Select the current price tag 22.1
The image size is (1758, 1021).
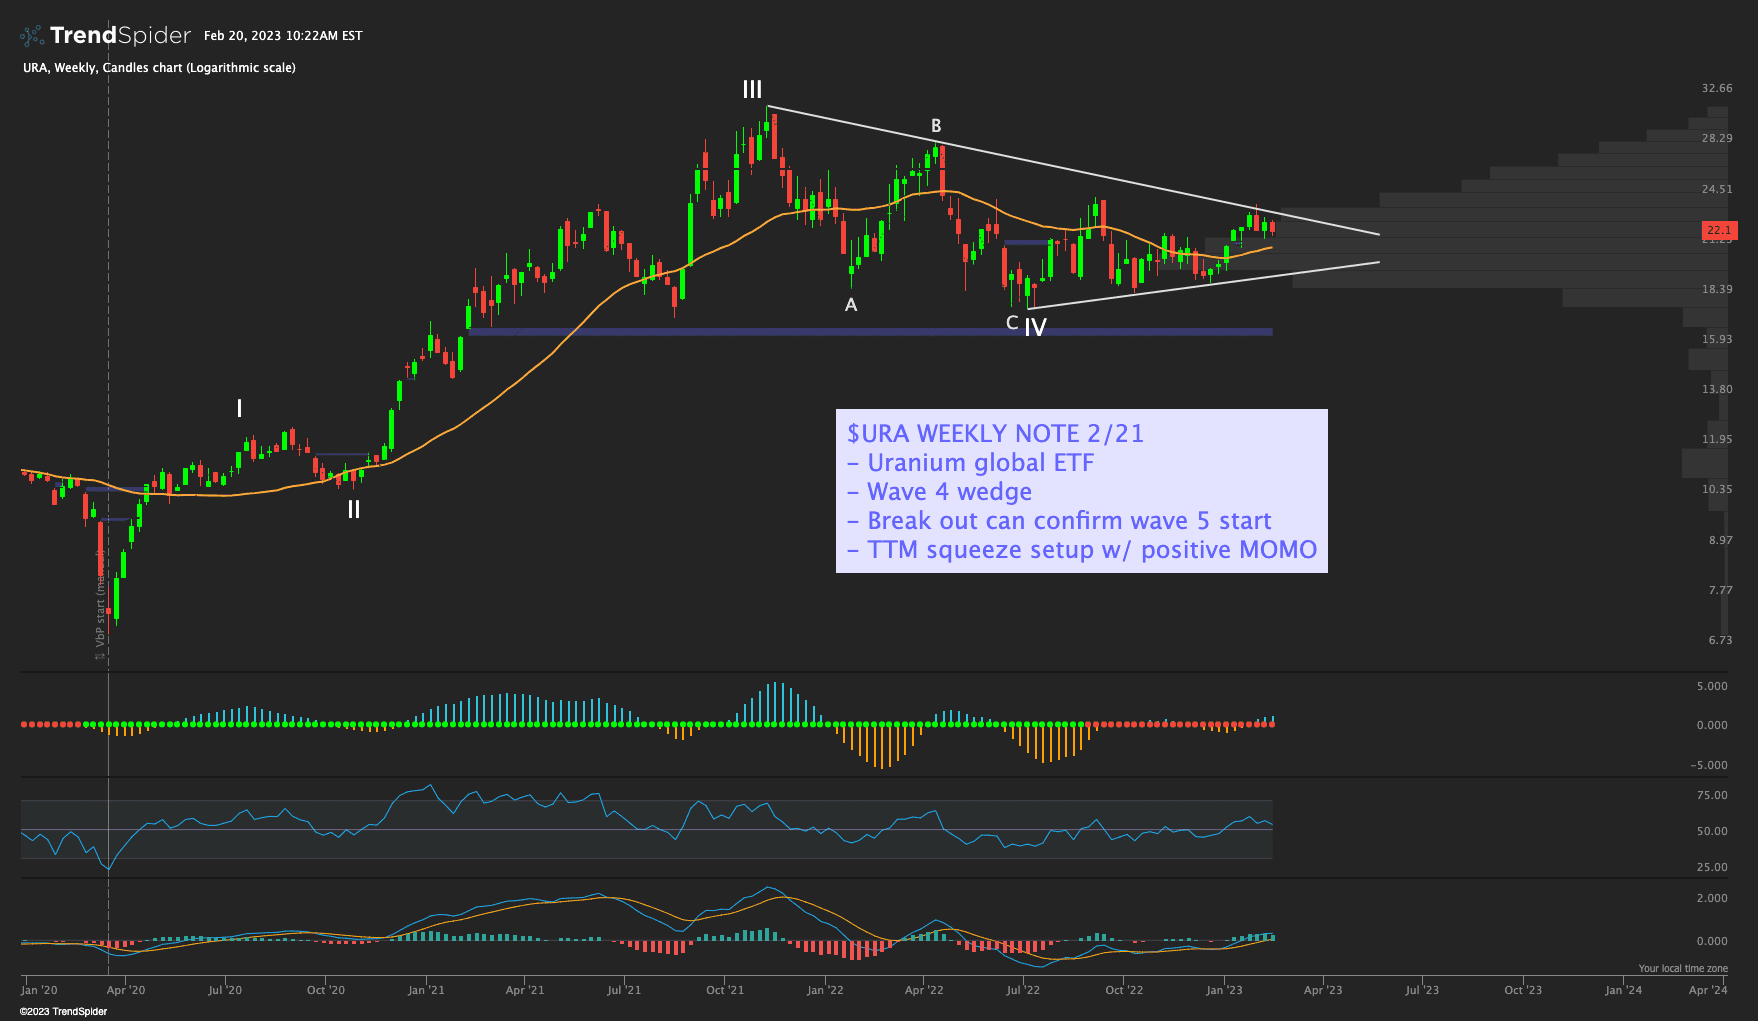(x=1719, y=230)
